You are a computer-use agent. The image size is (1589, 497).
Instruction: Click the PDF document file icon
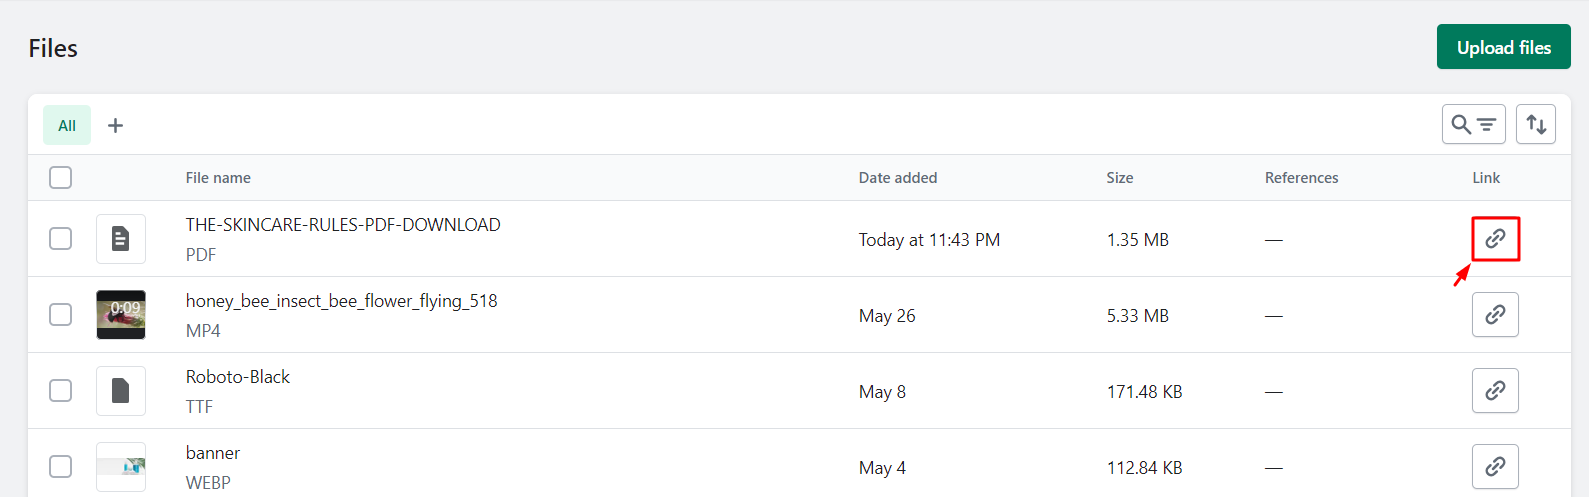[x=121, y=239]
